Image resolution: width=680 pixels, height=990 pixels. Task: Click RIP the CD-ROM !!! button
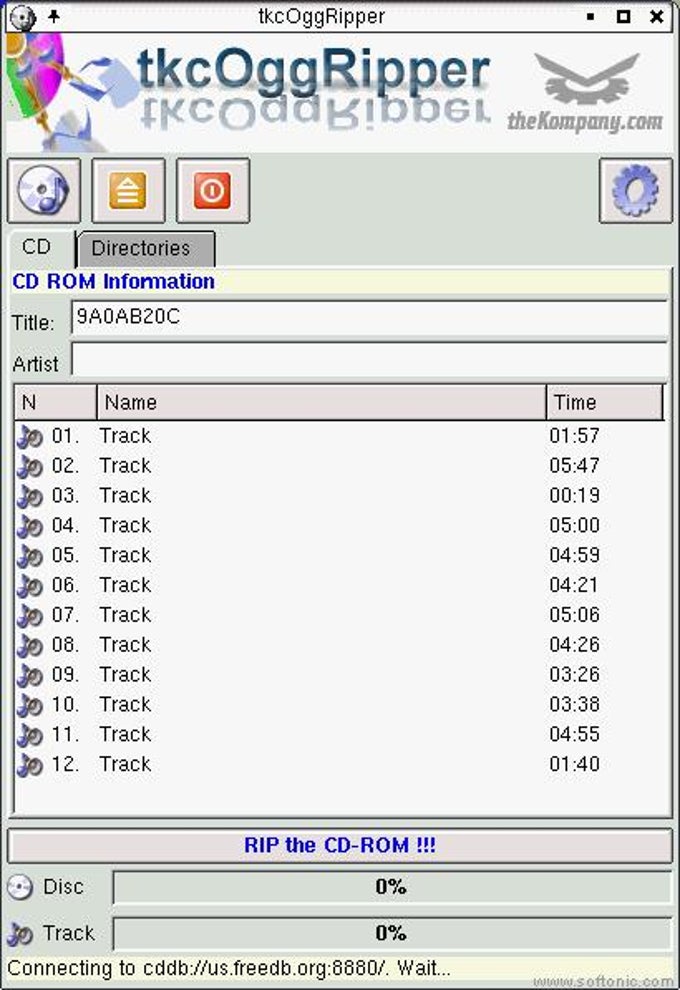pyautogui.click(x=340, y=845)
